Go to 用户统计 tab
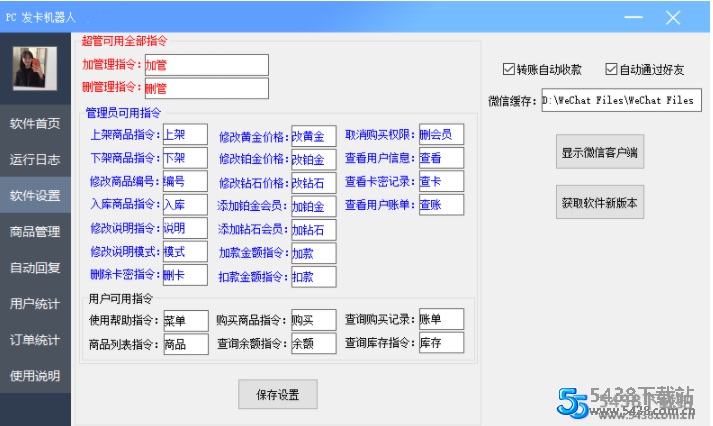The height and width of the screenshot is (426, 713). (x=35, y=304)
